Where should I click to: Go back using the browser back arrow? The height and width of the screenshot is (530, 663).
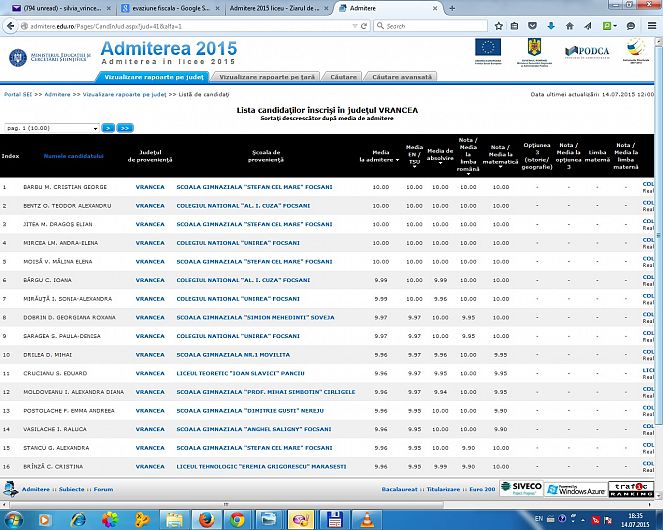11,26
